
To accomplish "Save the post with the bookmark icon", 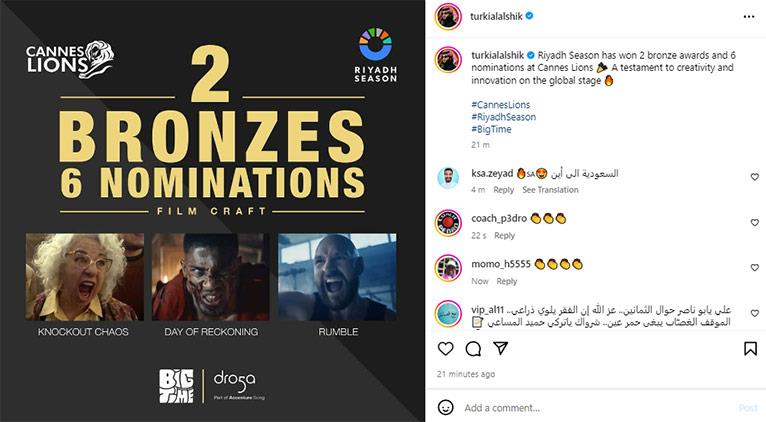I will [750, 348].
